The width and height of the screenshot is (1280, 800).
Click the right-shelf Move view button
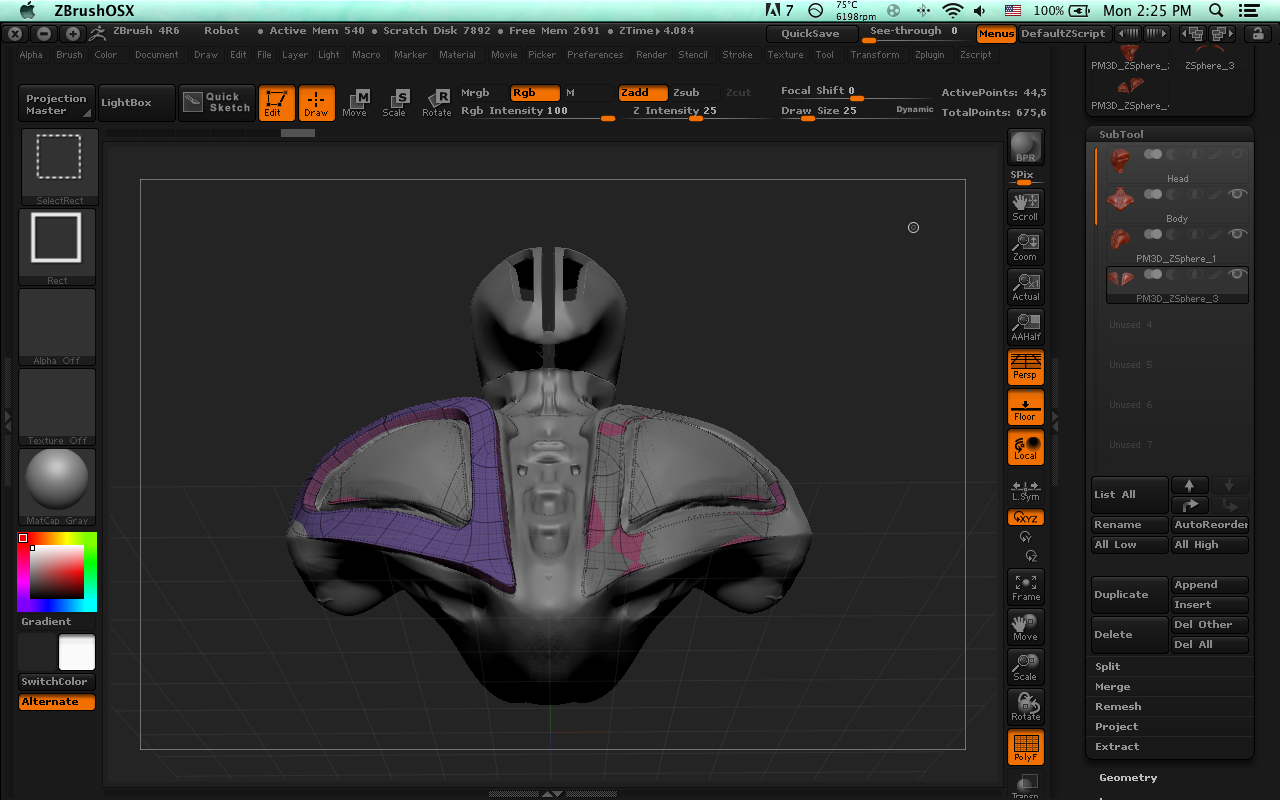[x=1026, y=627]
